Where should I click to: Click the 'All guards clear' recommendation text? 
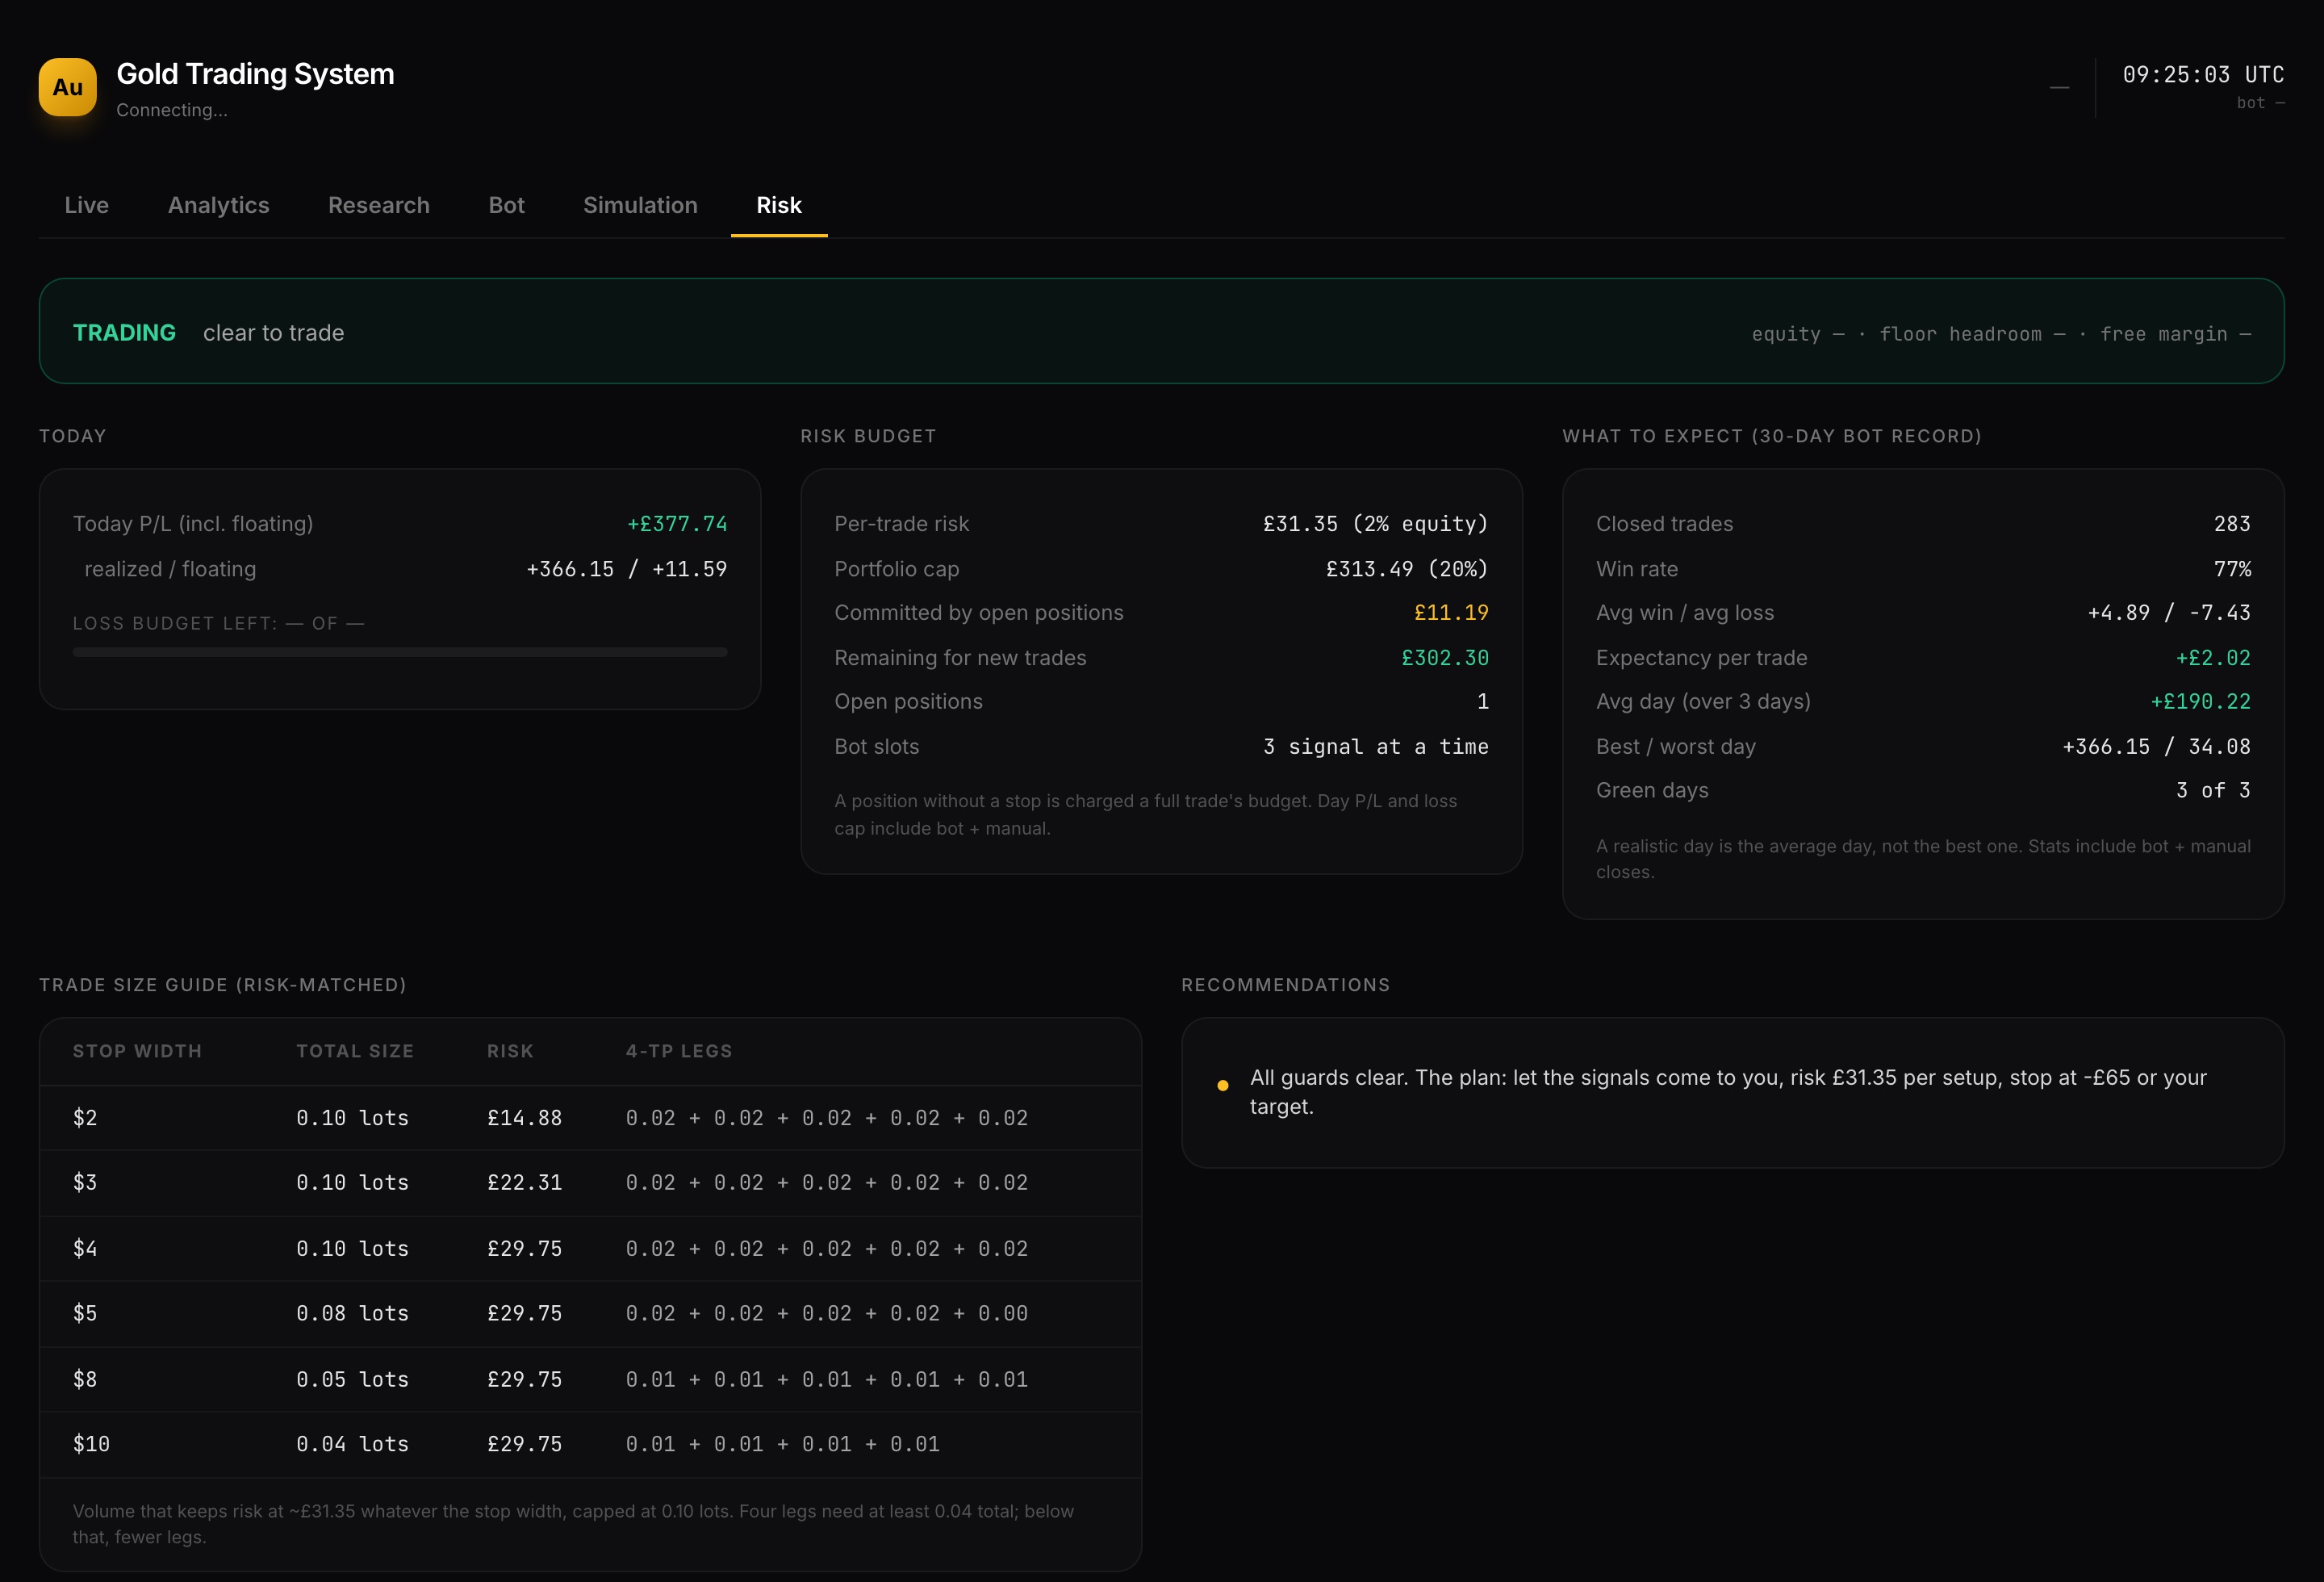(x=1728, y=1092)
